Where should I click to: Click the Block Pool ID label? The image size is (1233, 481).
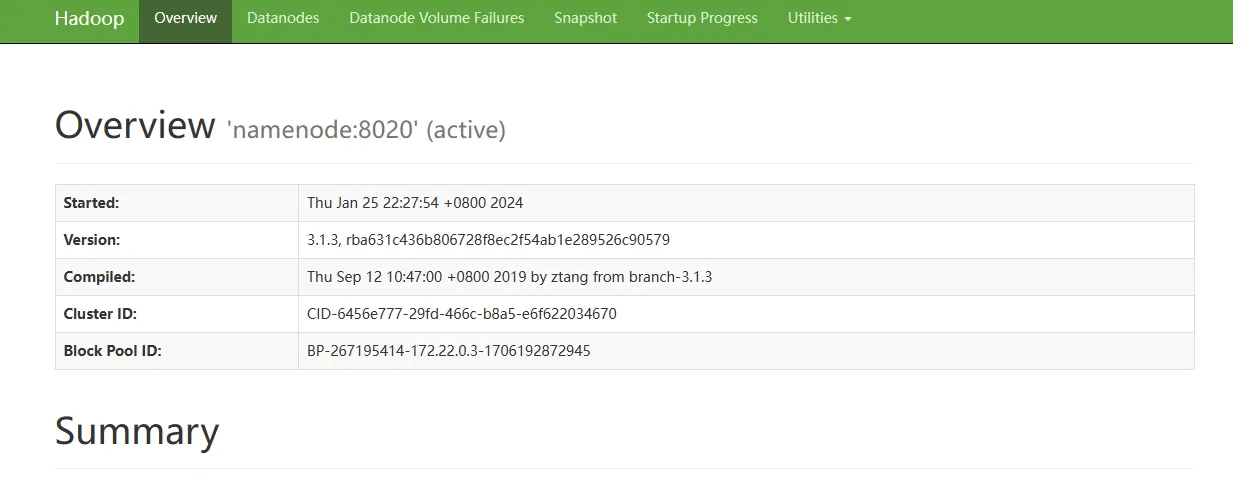click(x=112, y=351)
